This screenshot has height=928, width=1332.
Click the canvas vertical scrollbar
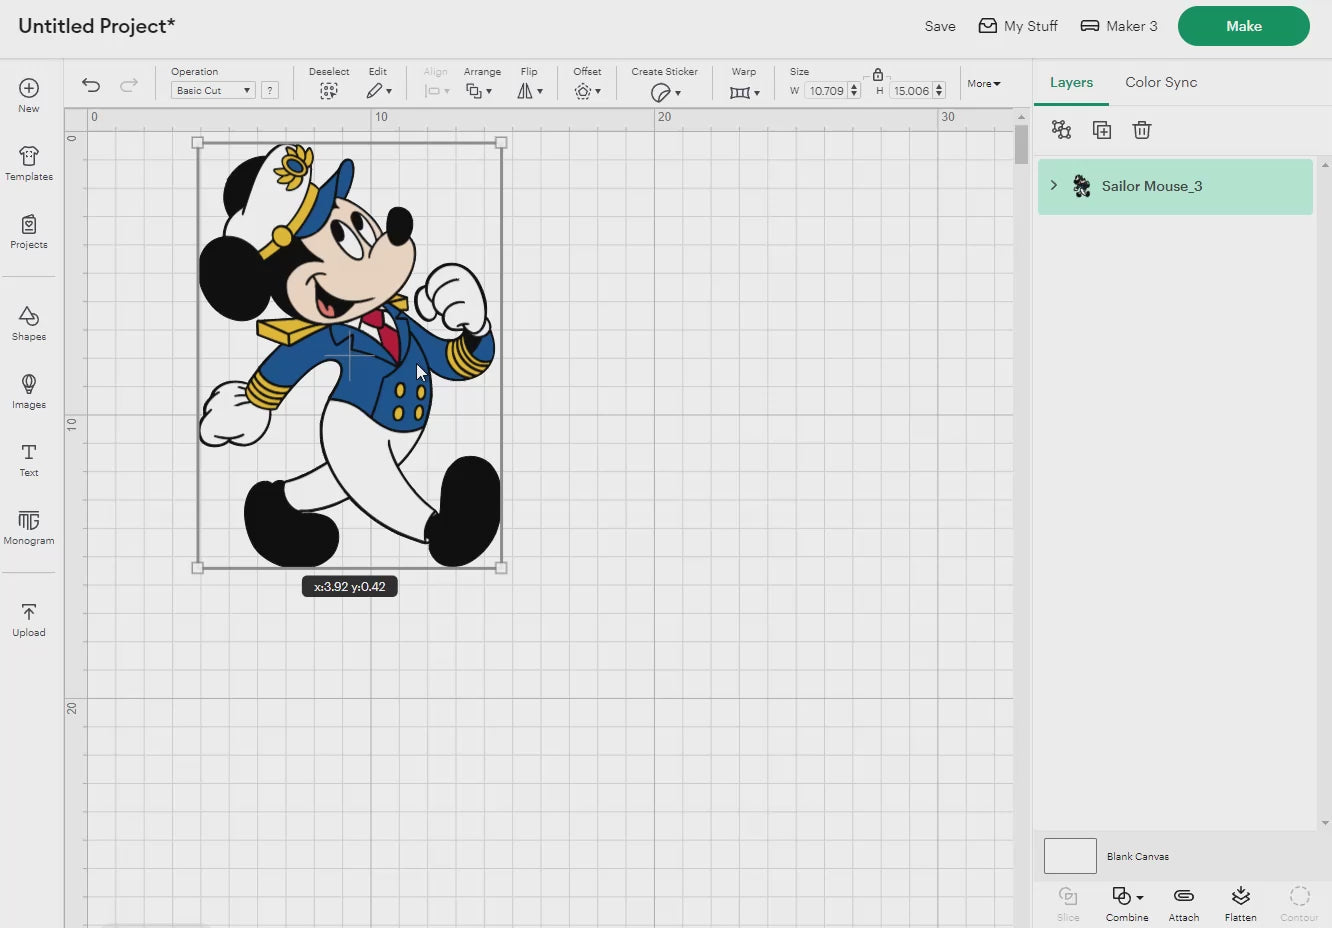point(1021,145)
